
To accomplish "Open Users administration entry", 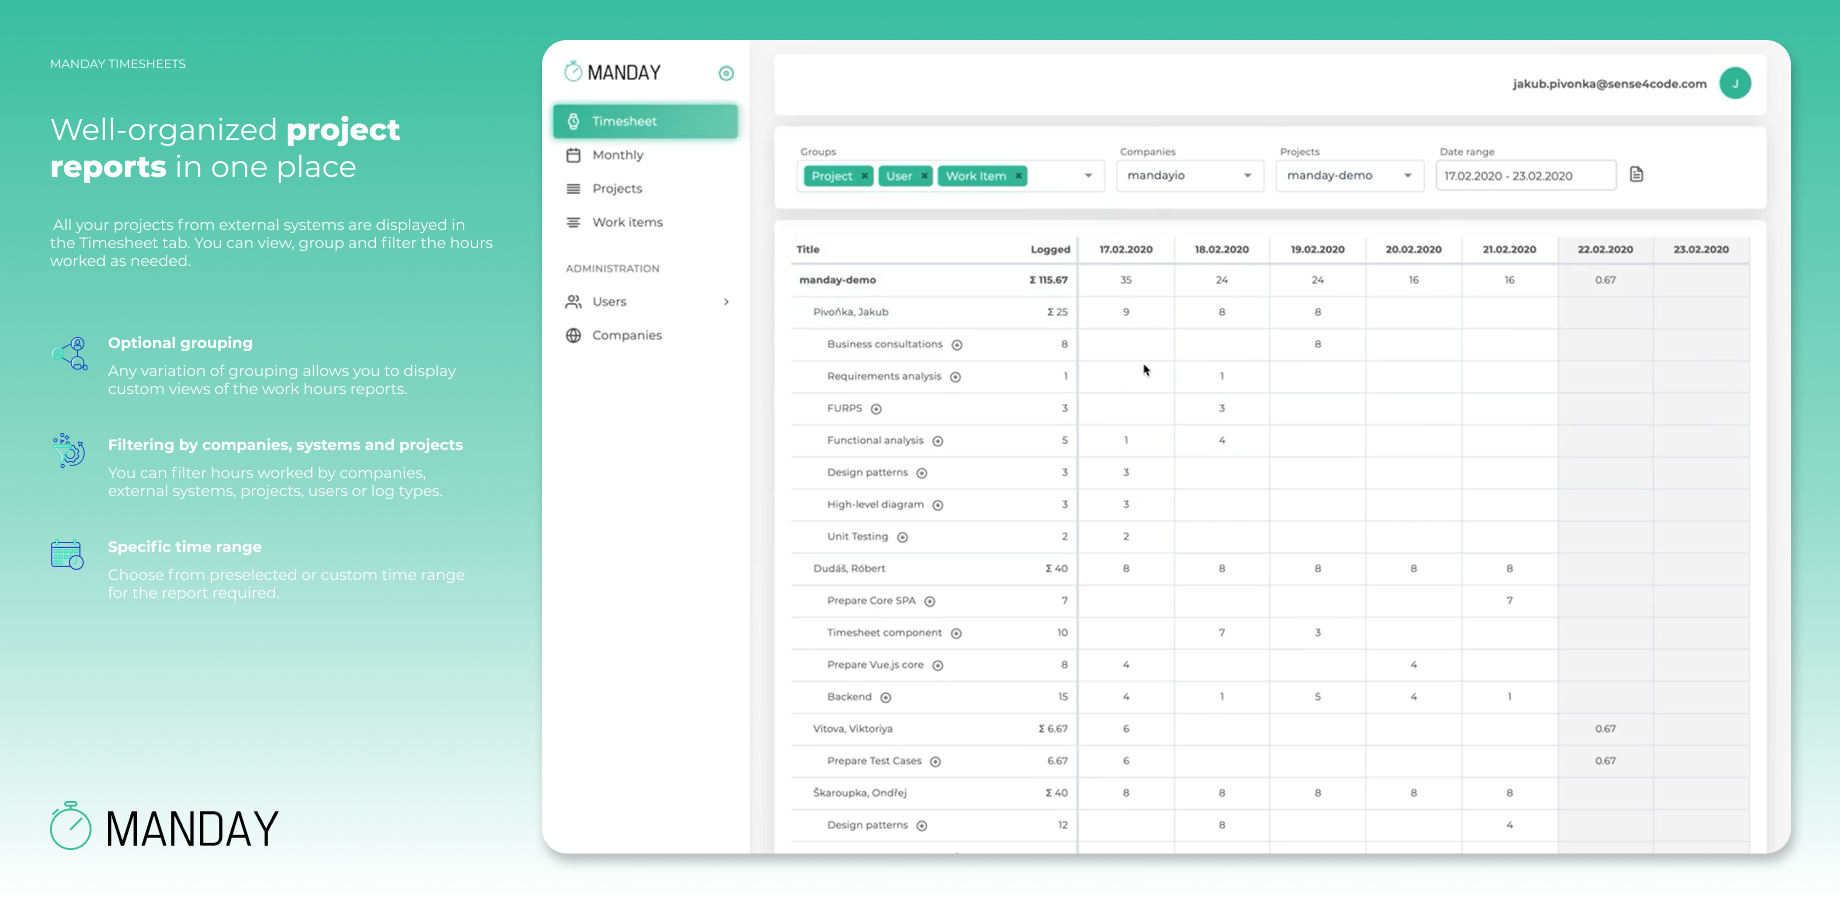I will point(609,302).
